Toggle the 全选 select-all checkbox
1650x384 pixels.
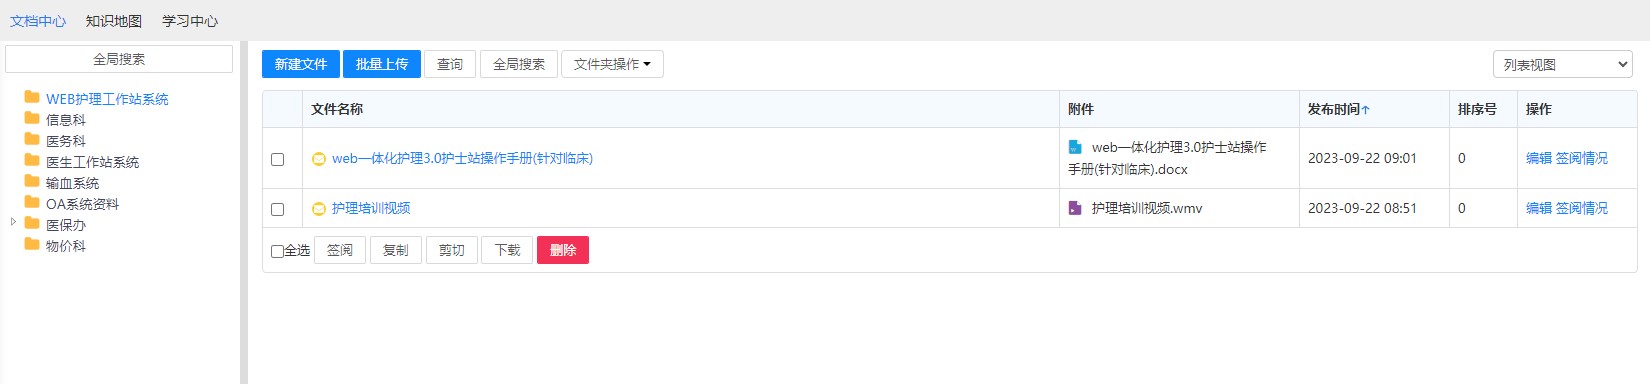click(x=278, y=251)
